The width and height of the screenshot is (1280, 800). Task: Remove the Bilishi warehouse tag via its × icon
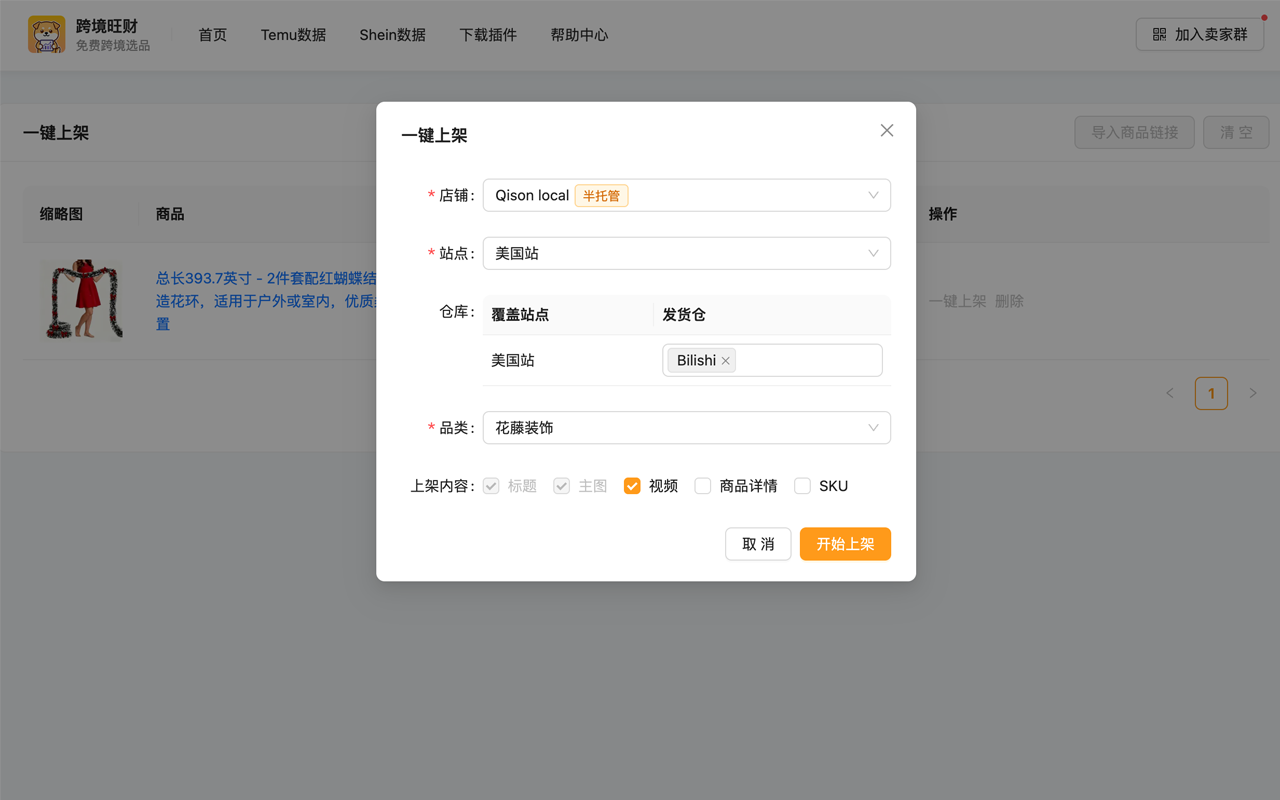(x=726, y=360)
